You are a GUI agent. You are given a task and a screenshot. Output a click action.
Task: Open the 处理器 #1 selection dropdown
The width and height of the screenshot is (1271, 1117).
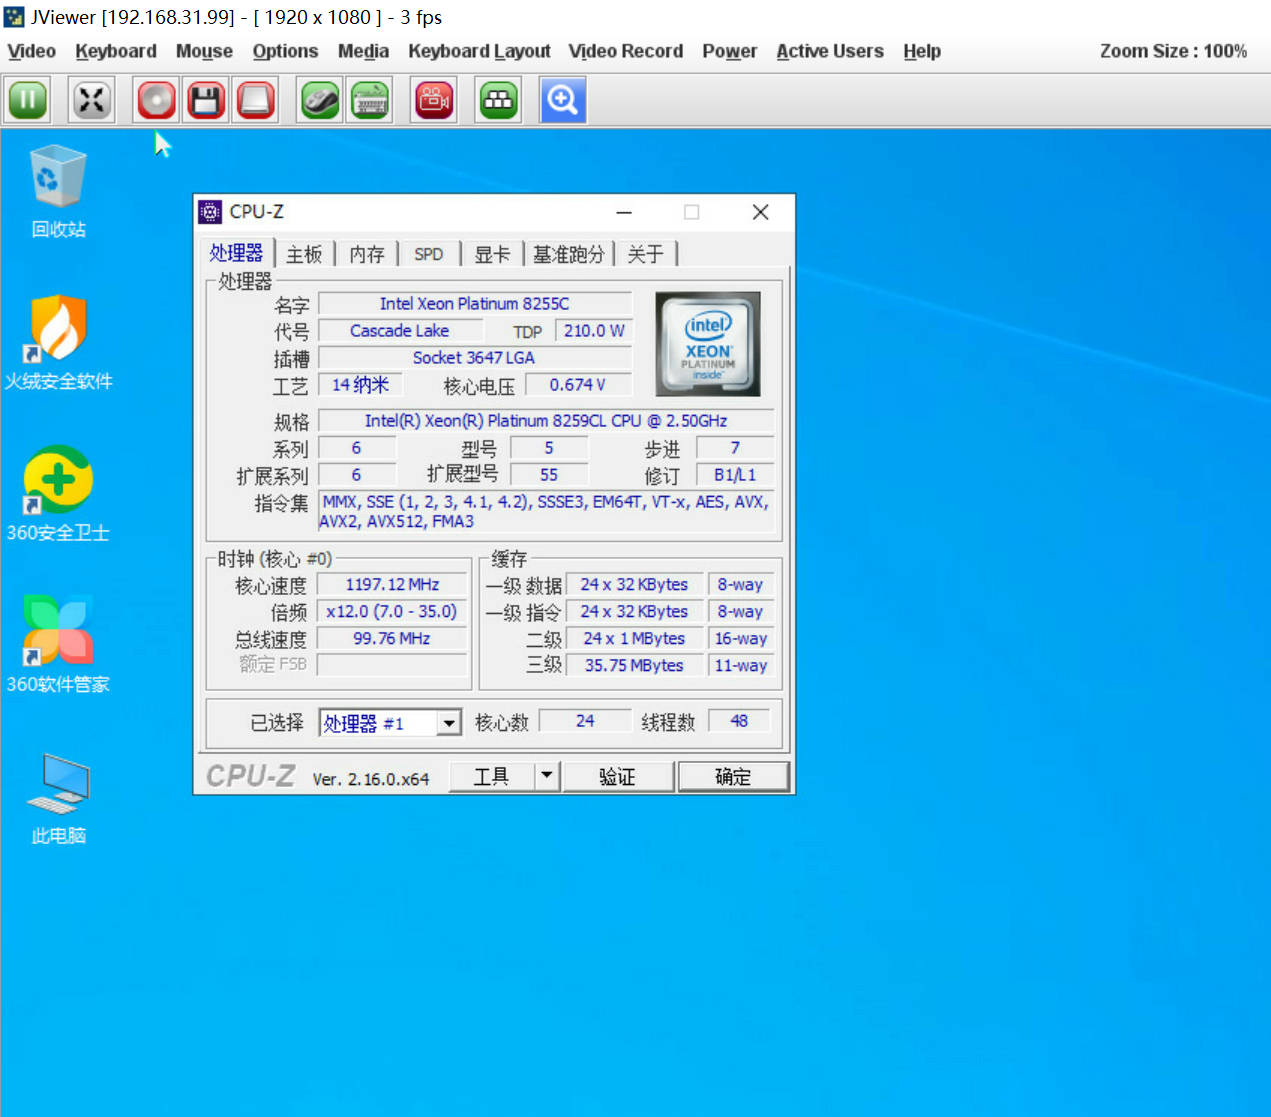pyautogui.click(x=391, y=723)
